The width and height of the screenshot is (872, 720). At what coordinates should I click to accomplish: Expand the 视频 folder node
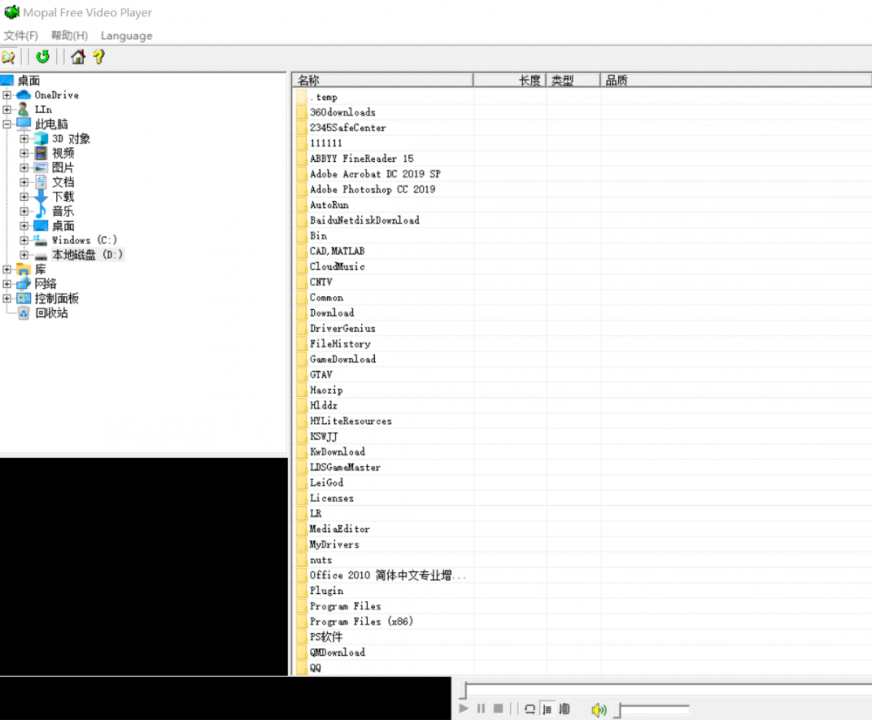click(24, 153)
